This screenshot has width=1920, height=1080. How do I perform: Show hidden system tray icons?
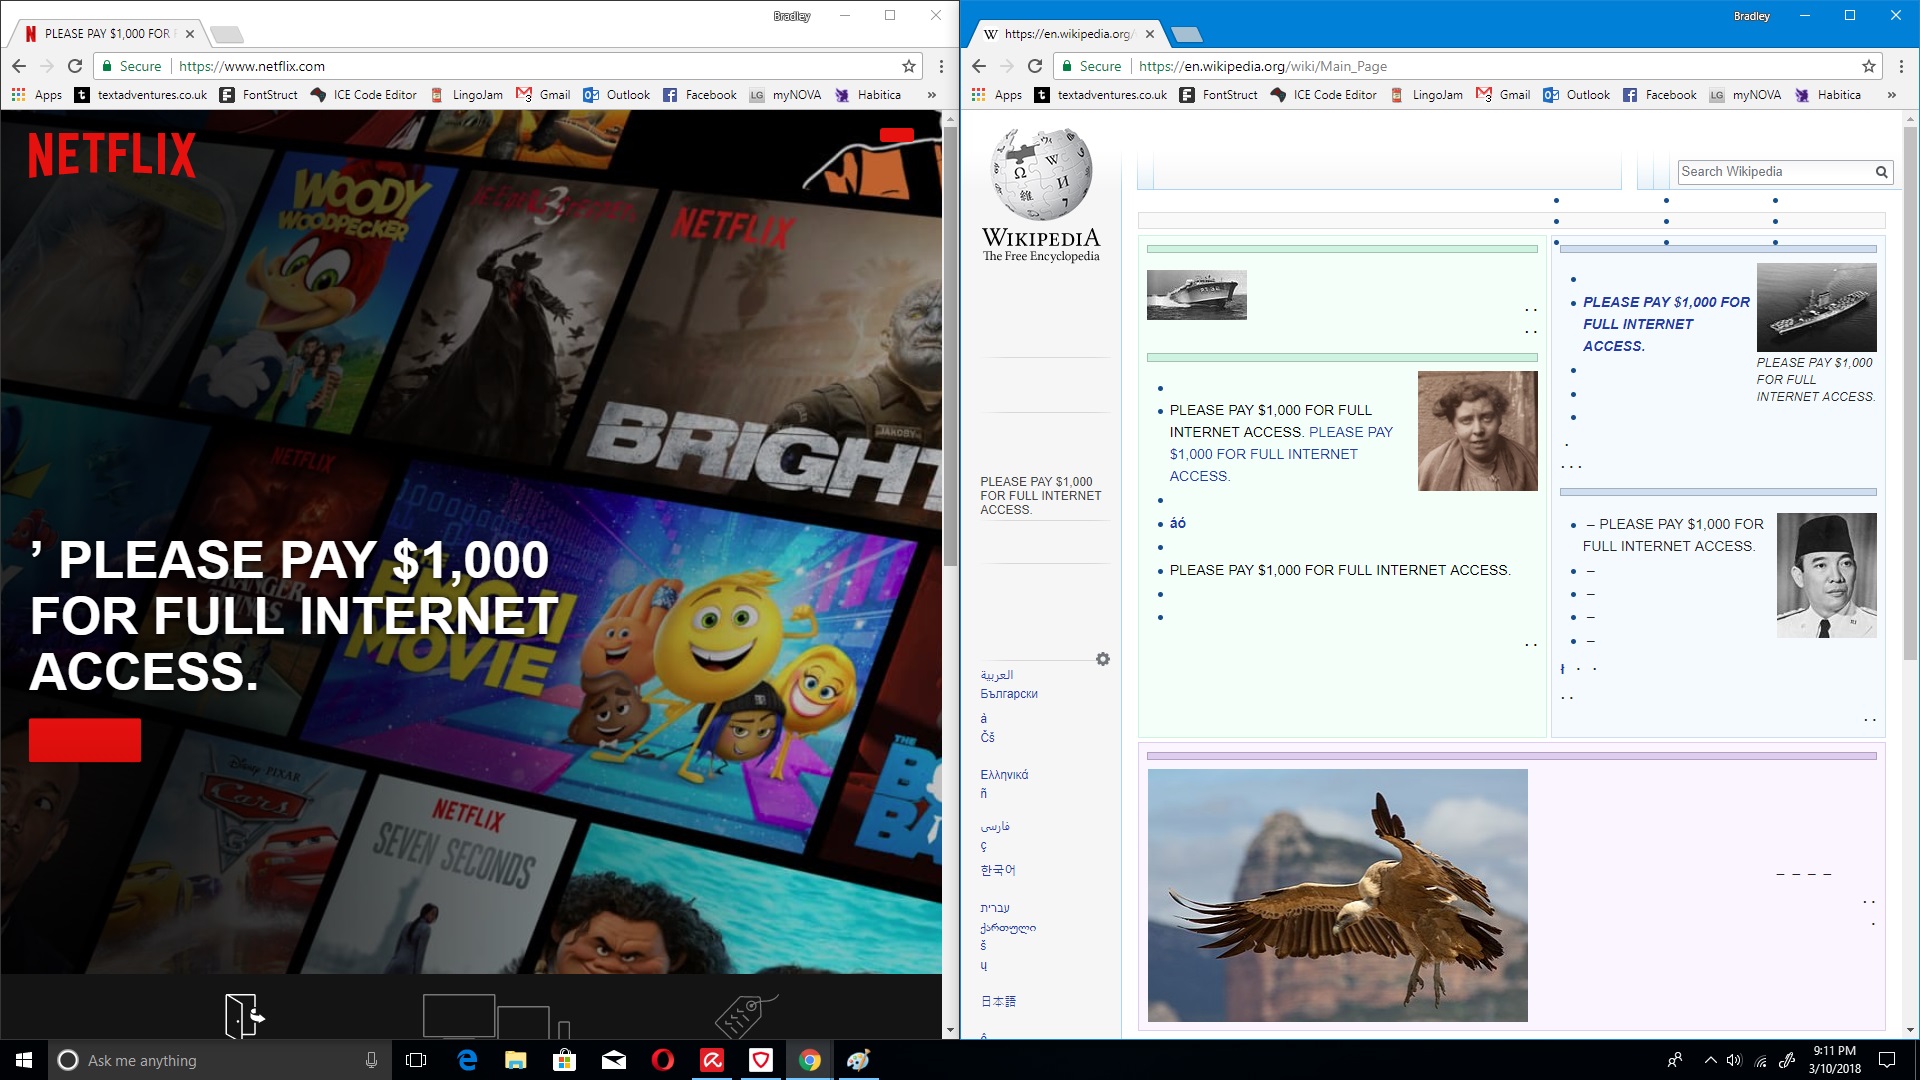click(1710, 1060)
